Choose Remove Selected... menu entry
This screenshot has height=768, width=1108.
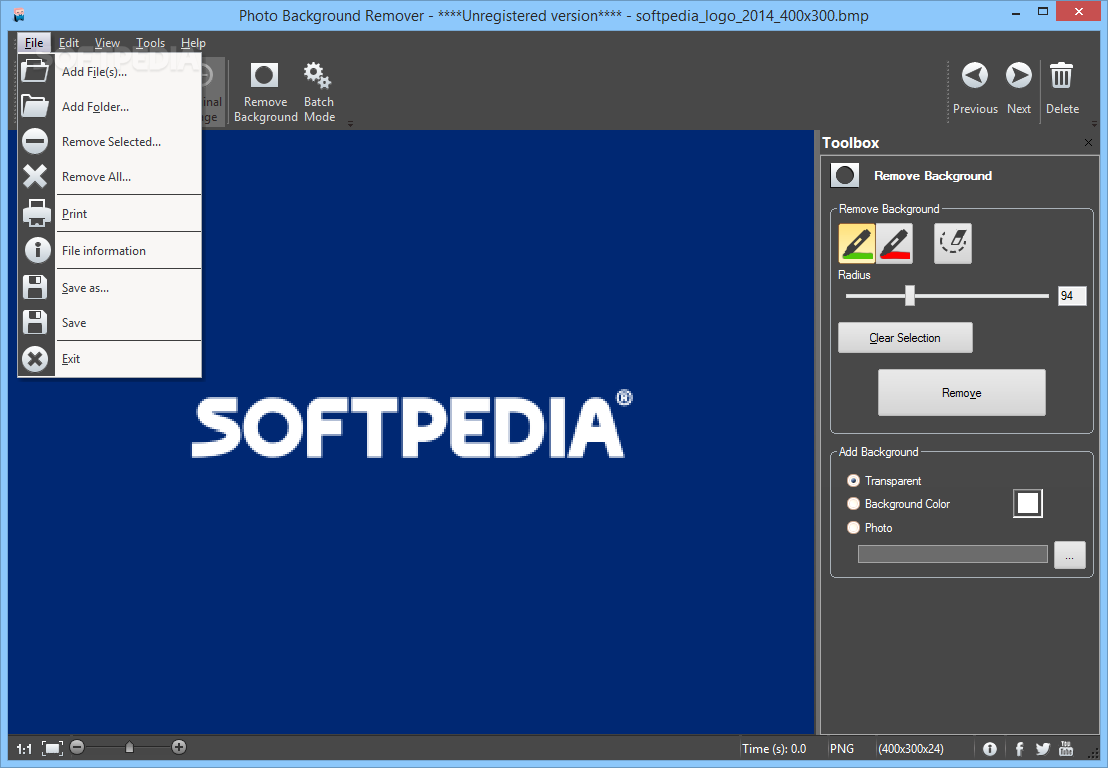110,141
